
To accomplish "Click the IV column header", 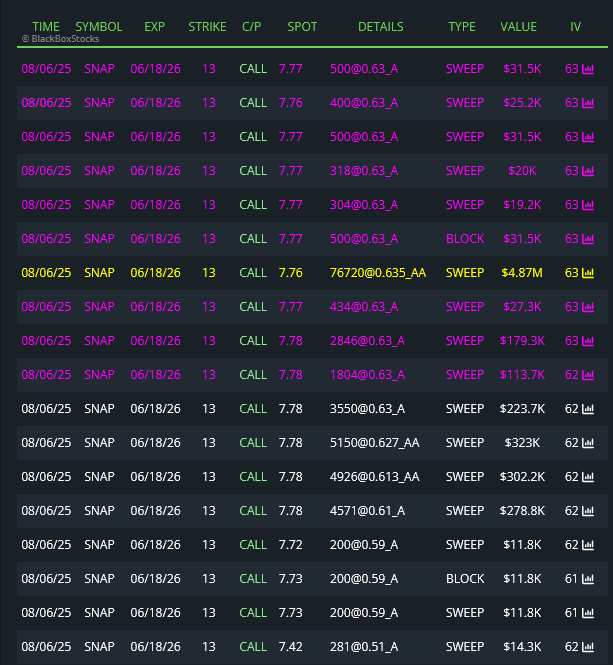I will (x=575, y=27).
